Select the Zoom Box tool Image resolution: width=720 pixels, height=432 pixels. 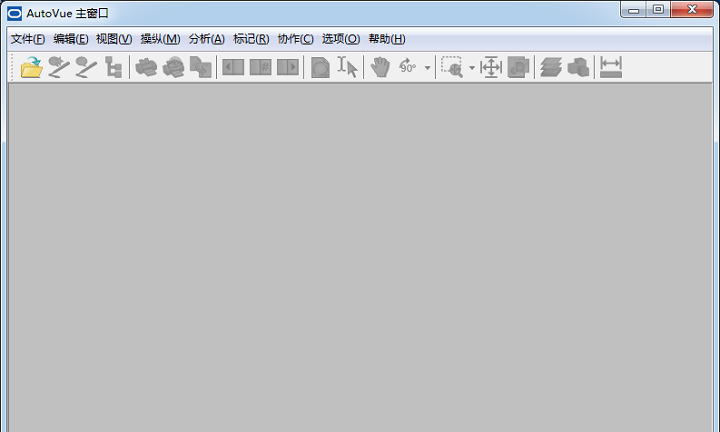coord(452,67)
